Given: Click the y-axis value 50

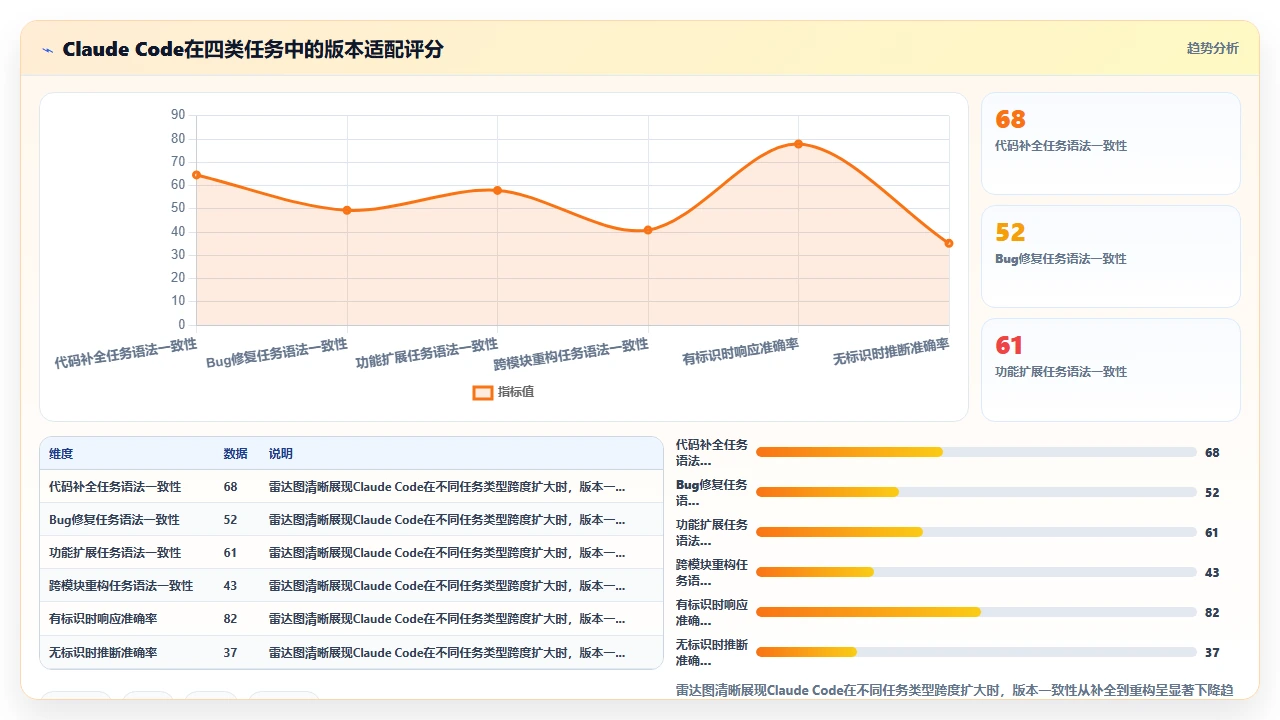Looking at the screenshot, I should [178, 208].
